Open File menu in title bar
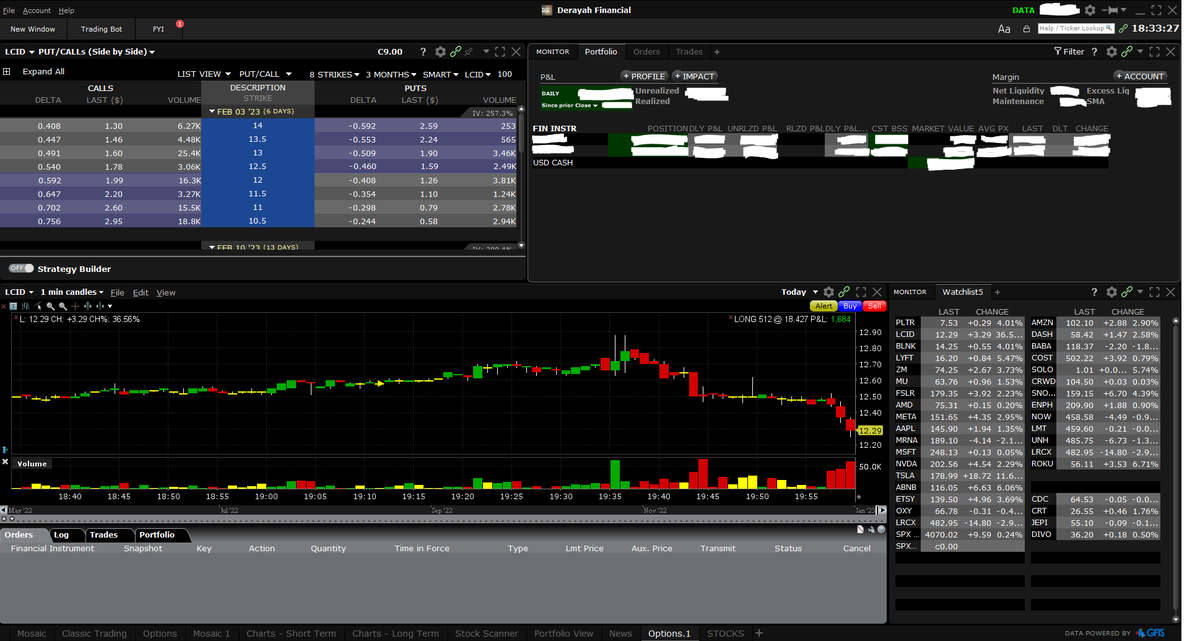Screen dimensions: 1200x641 pos(9,10)
